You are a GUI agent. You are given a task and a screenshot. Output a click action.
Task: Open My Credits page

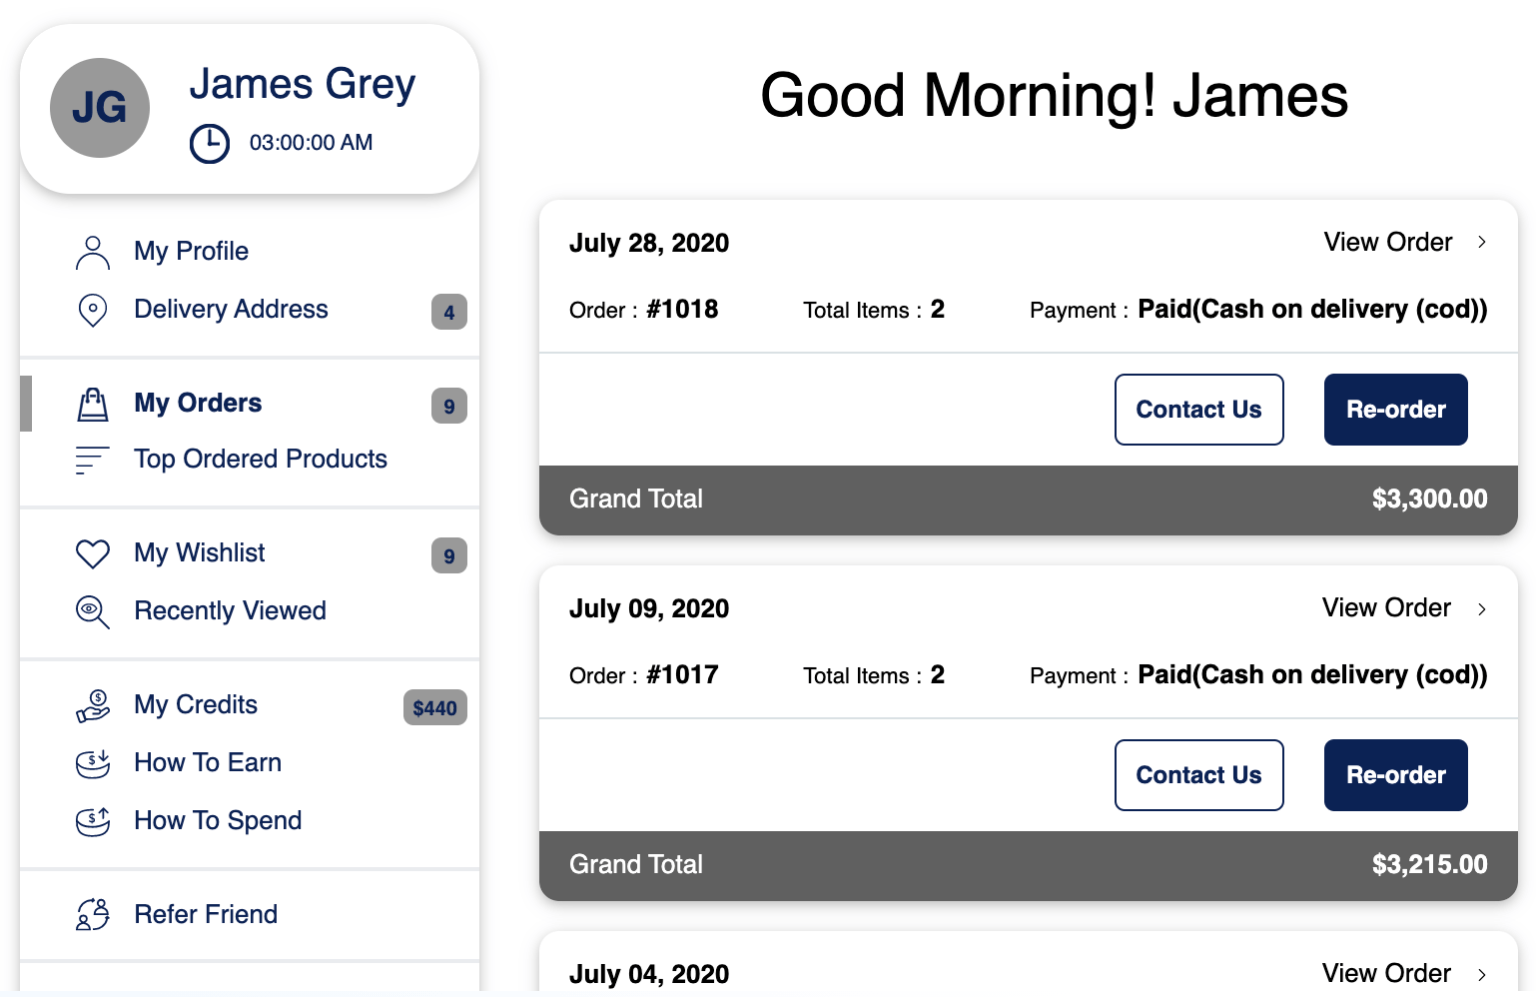click(x=196, y=705)
